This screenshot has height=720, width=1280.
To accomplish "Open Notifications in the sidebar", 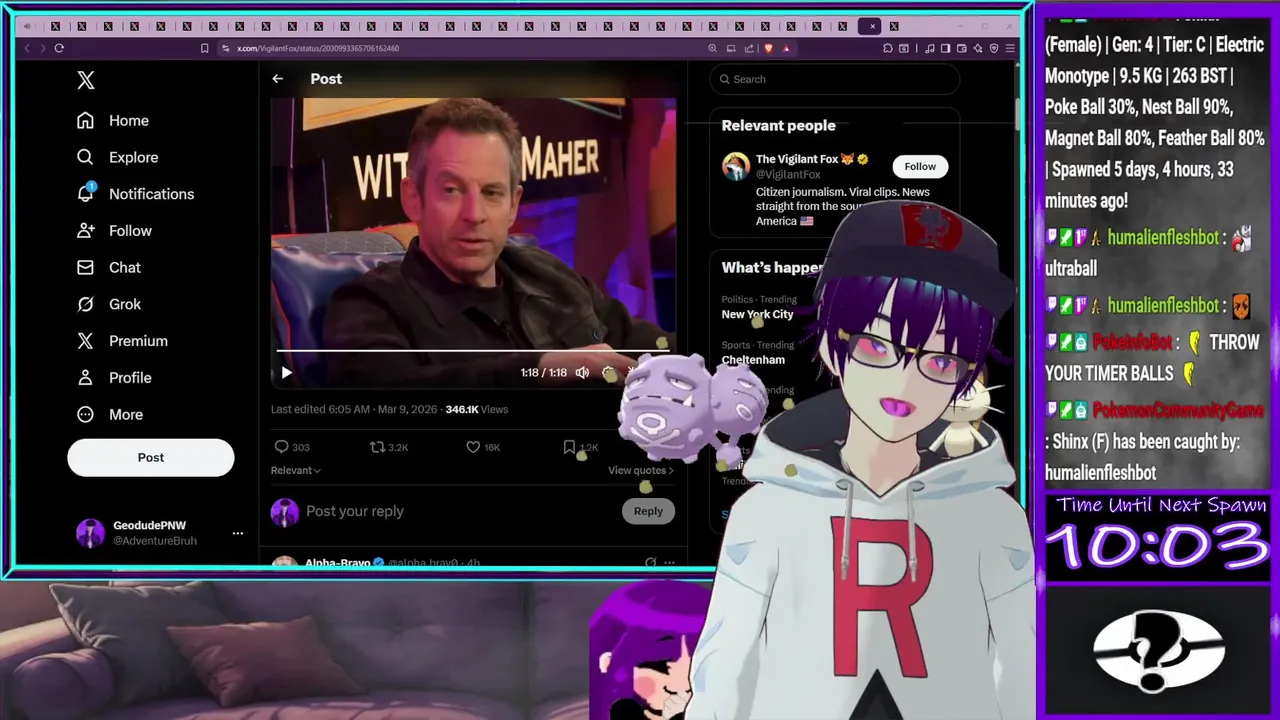I will tap(135, 194).
